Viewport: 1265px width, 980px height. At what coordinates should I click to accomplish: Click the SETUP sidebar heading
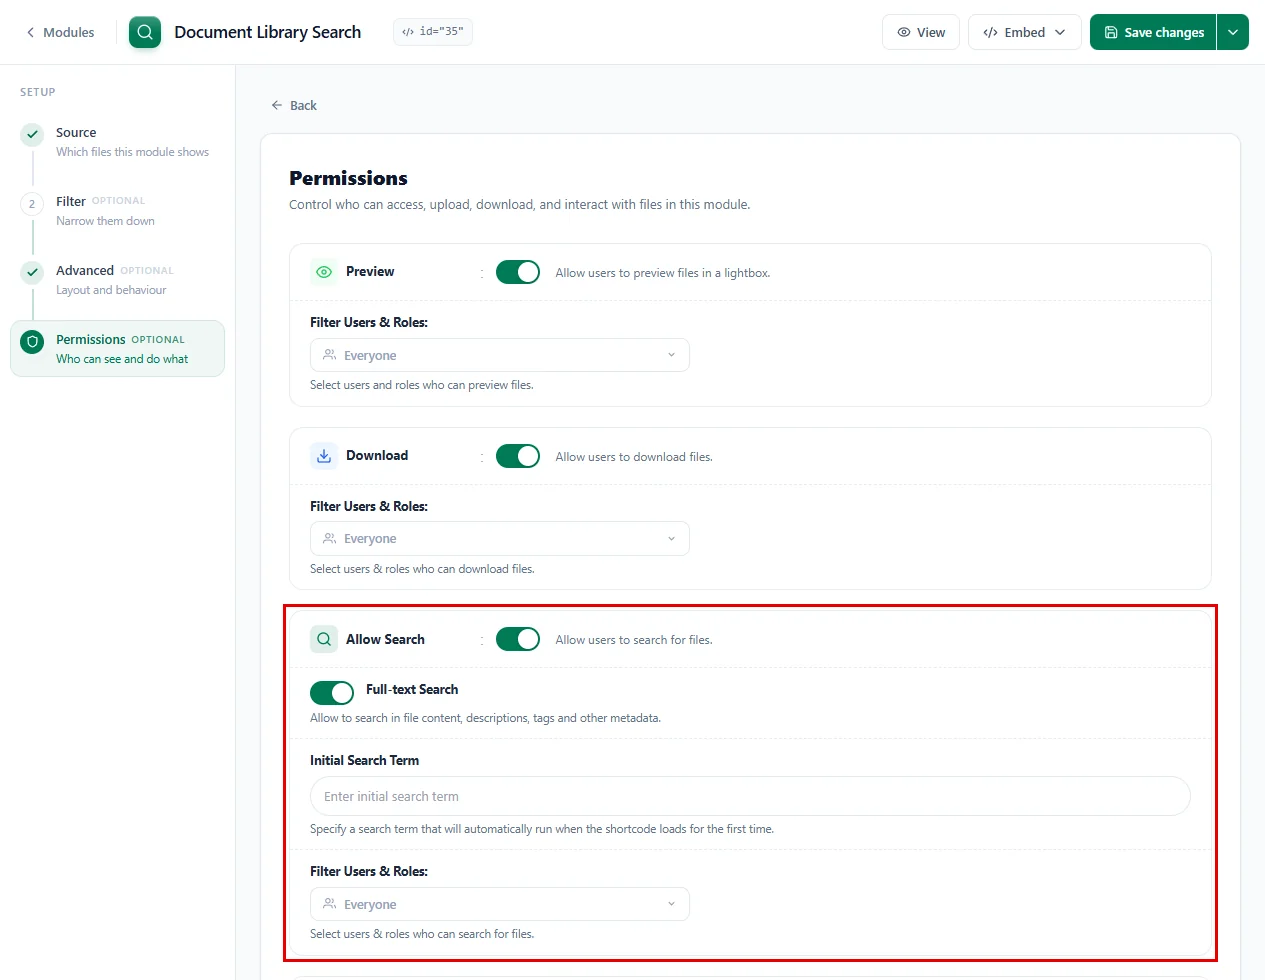coord(38,92)
